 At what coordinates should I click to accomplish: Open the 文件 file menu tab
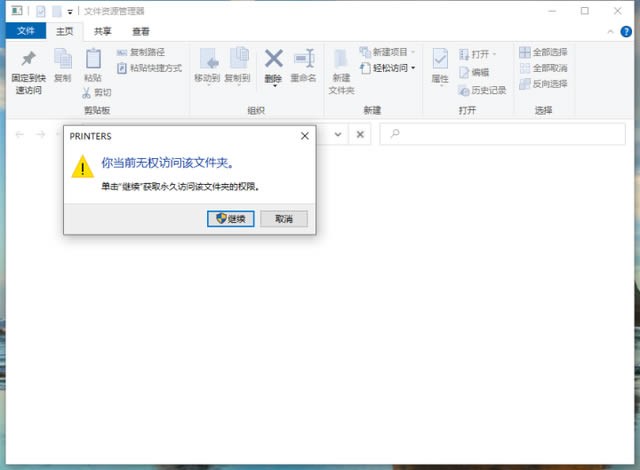click(25, 31)
